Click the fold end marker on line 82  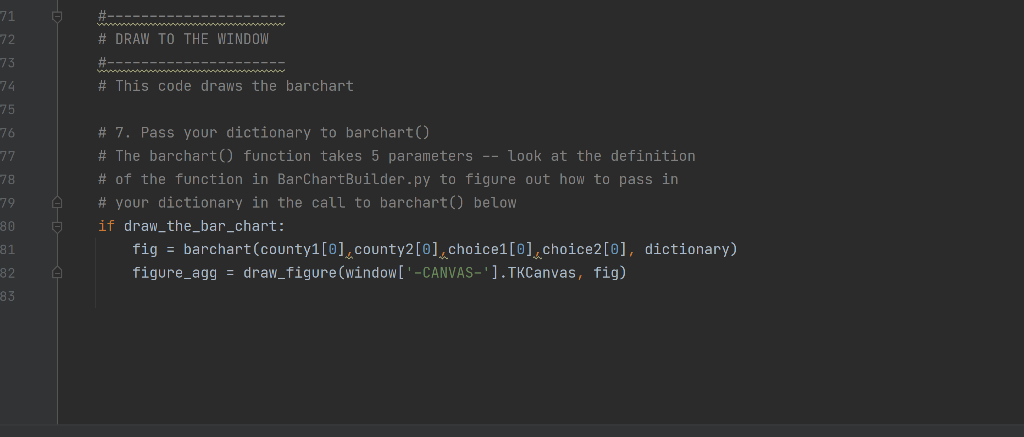(57, 272)
